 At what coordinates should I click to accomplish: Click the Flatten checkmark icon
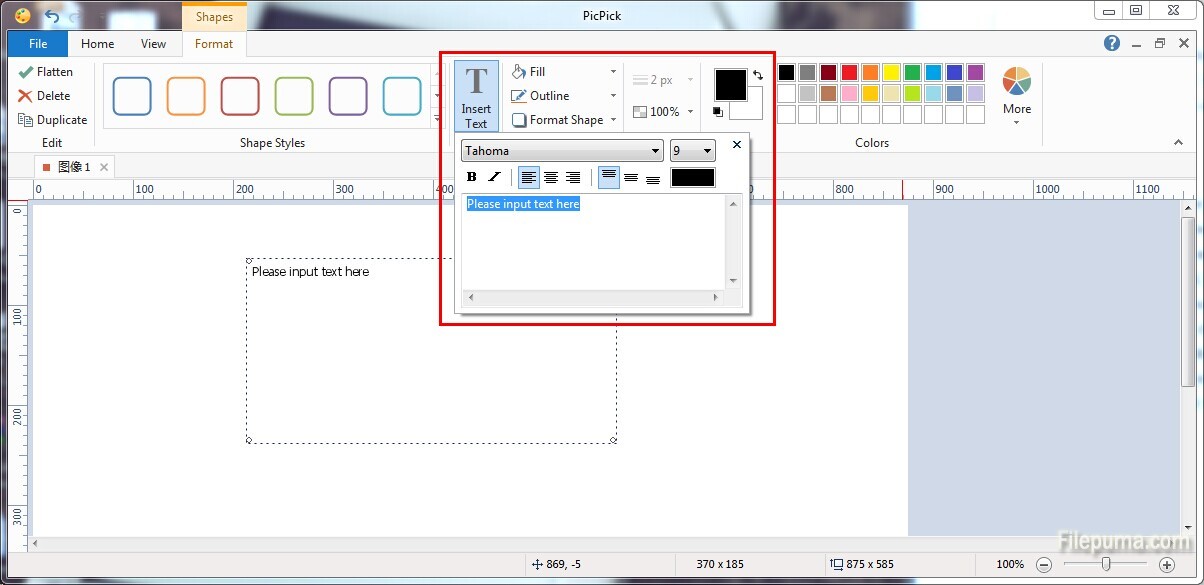coord(26,72)
